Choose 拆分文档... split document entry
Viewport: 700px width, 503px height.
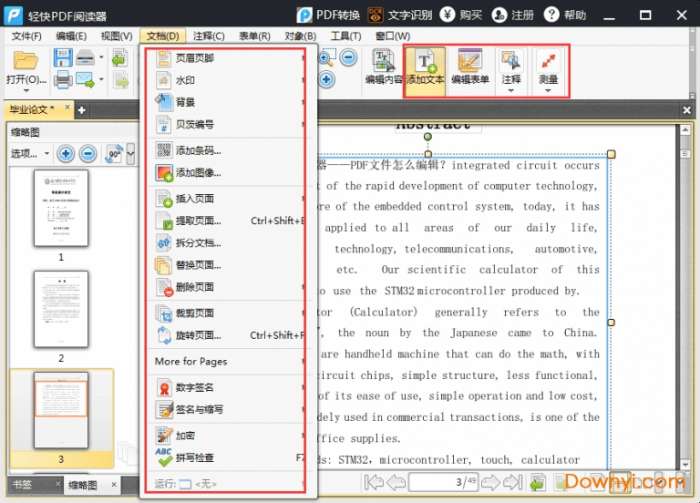pos(228,243)
